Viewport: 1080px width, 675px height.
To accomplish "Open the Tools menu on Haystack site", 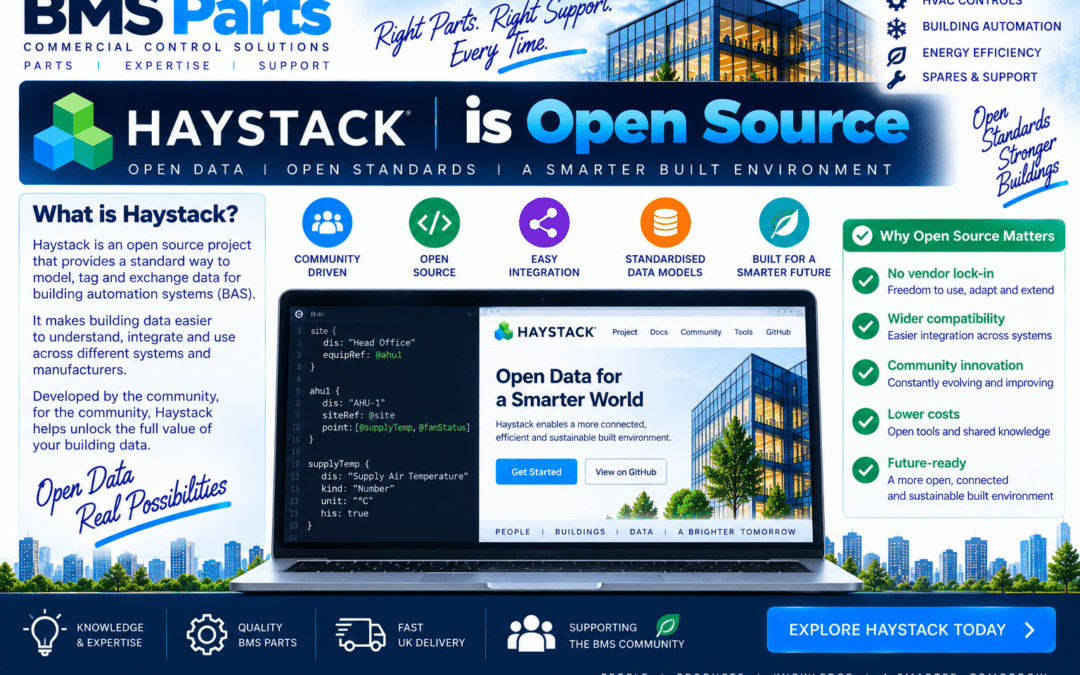I will pyautogui.click(x=743, y=332).
